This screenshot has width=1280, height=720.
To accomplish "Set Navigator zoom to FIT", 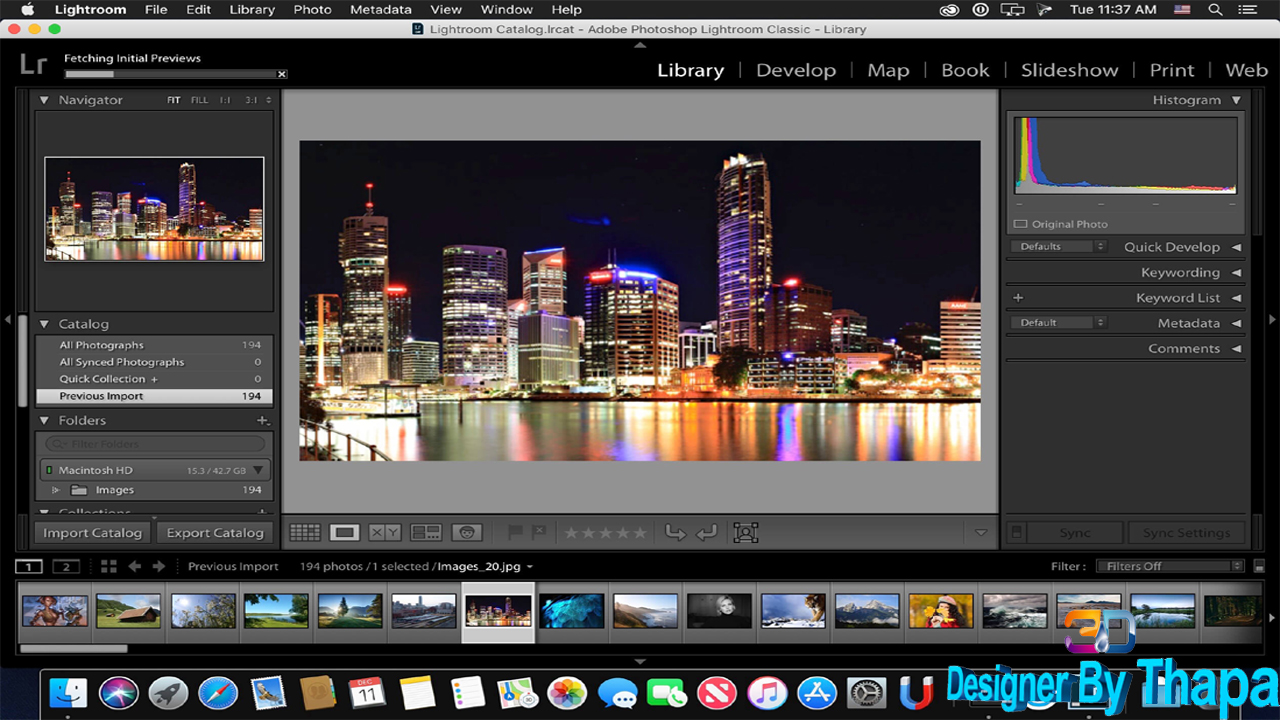I will pos(174,100).
